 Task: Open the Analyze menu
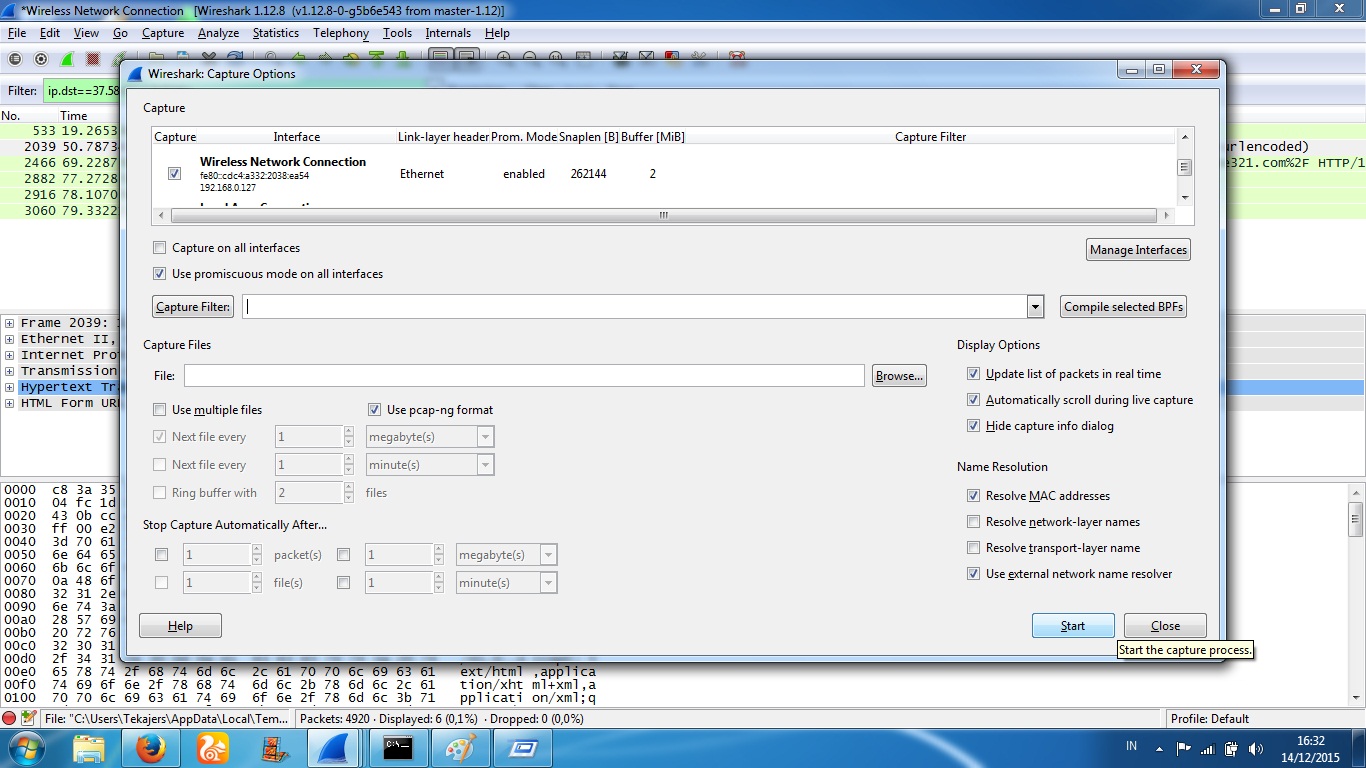[x=218, y=33]
